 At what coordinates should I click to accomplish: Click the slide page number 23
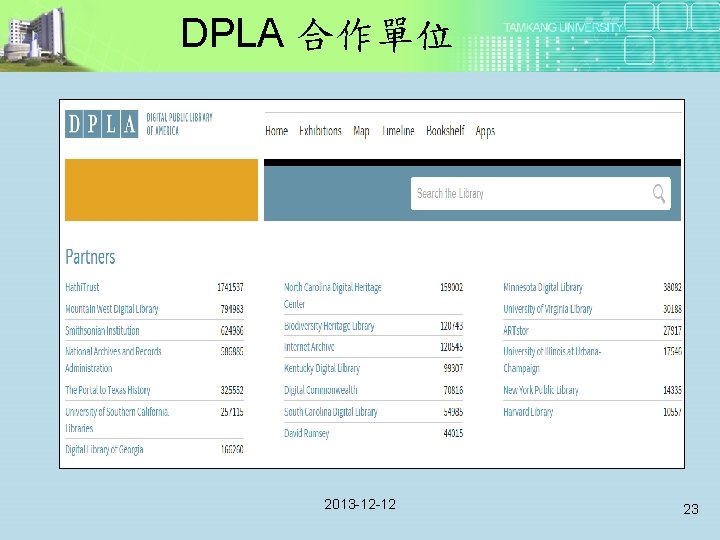tap(691, 509)
